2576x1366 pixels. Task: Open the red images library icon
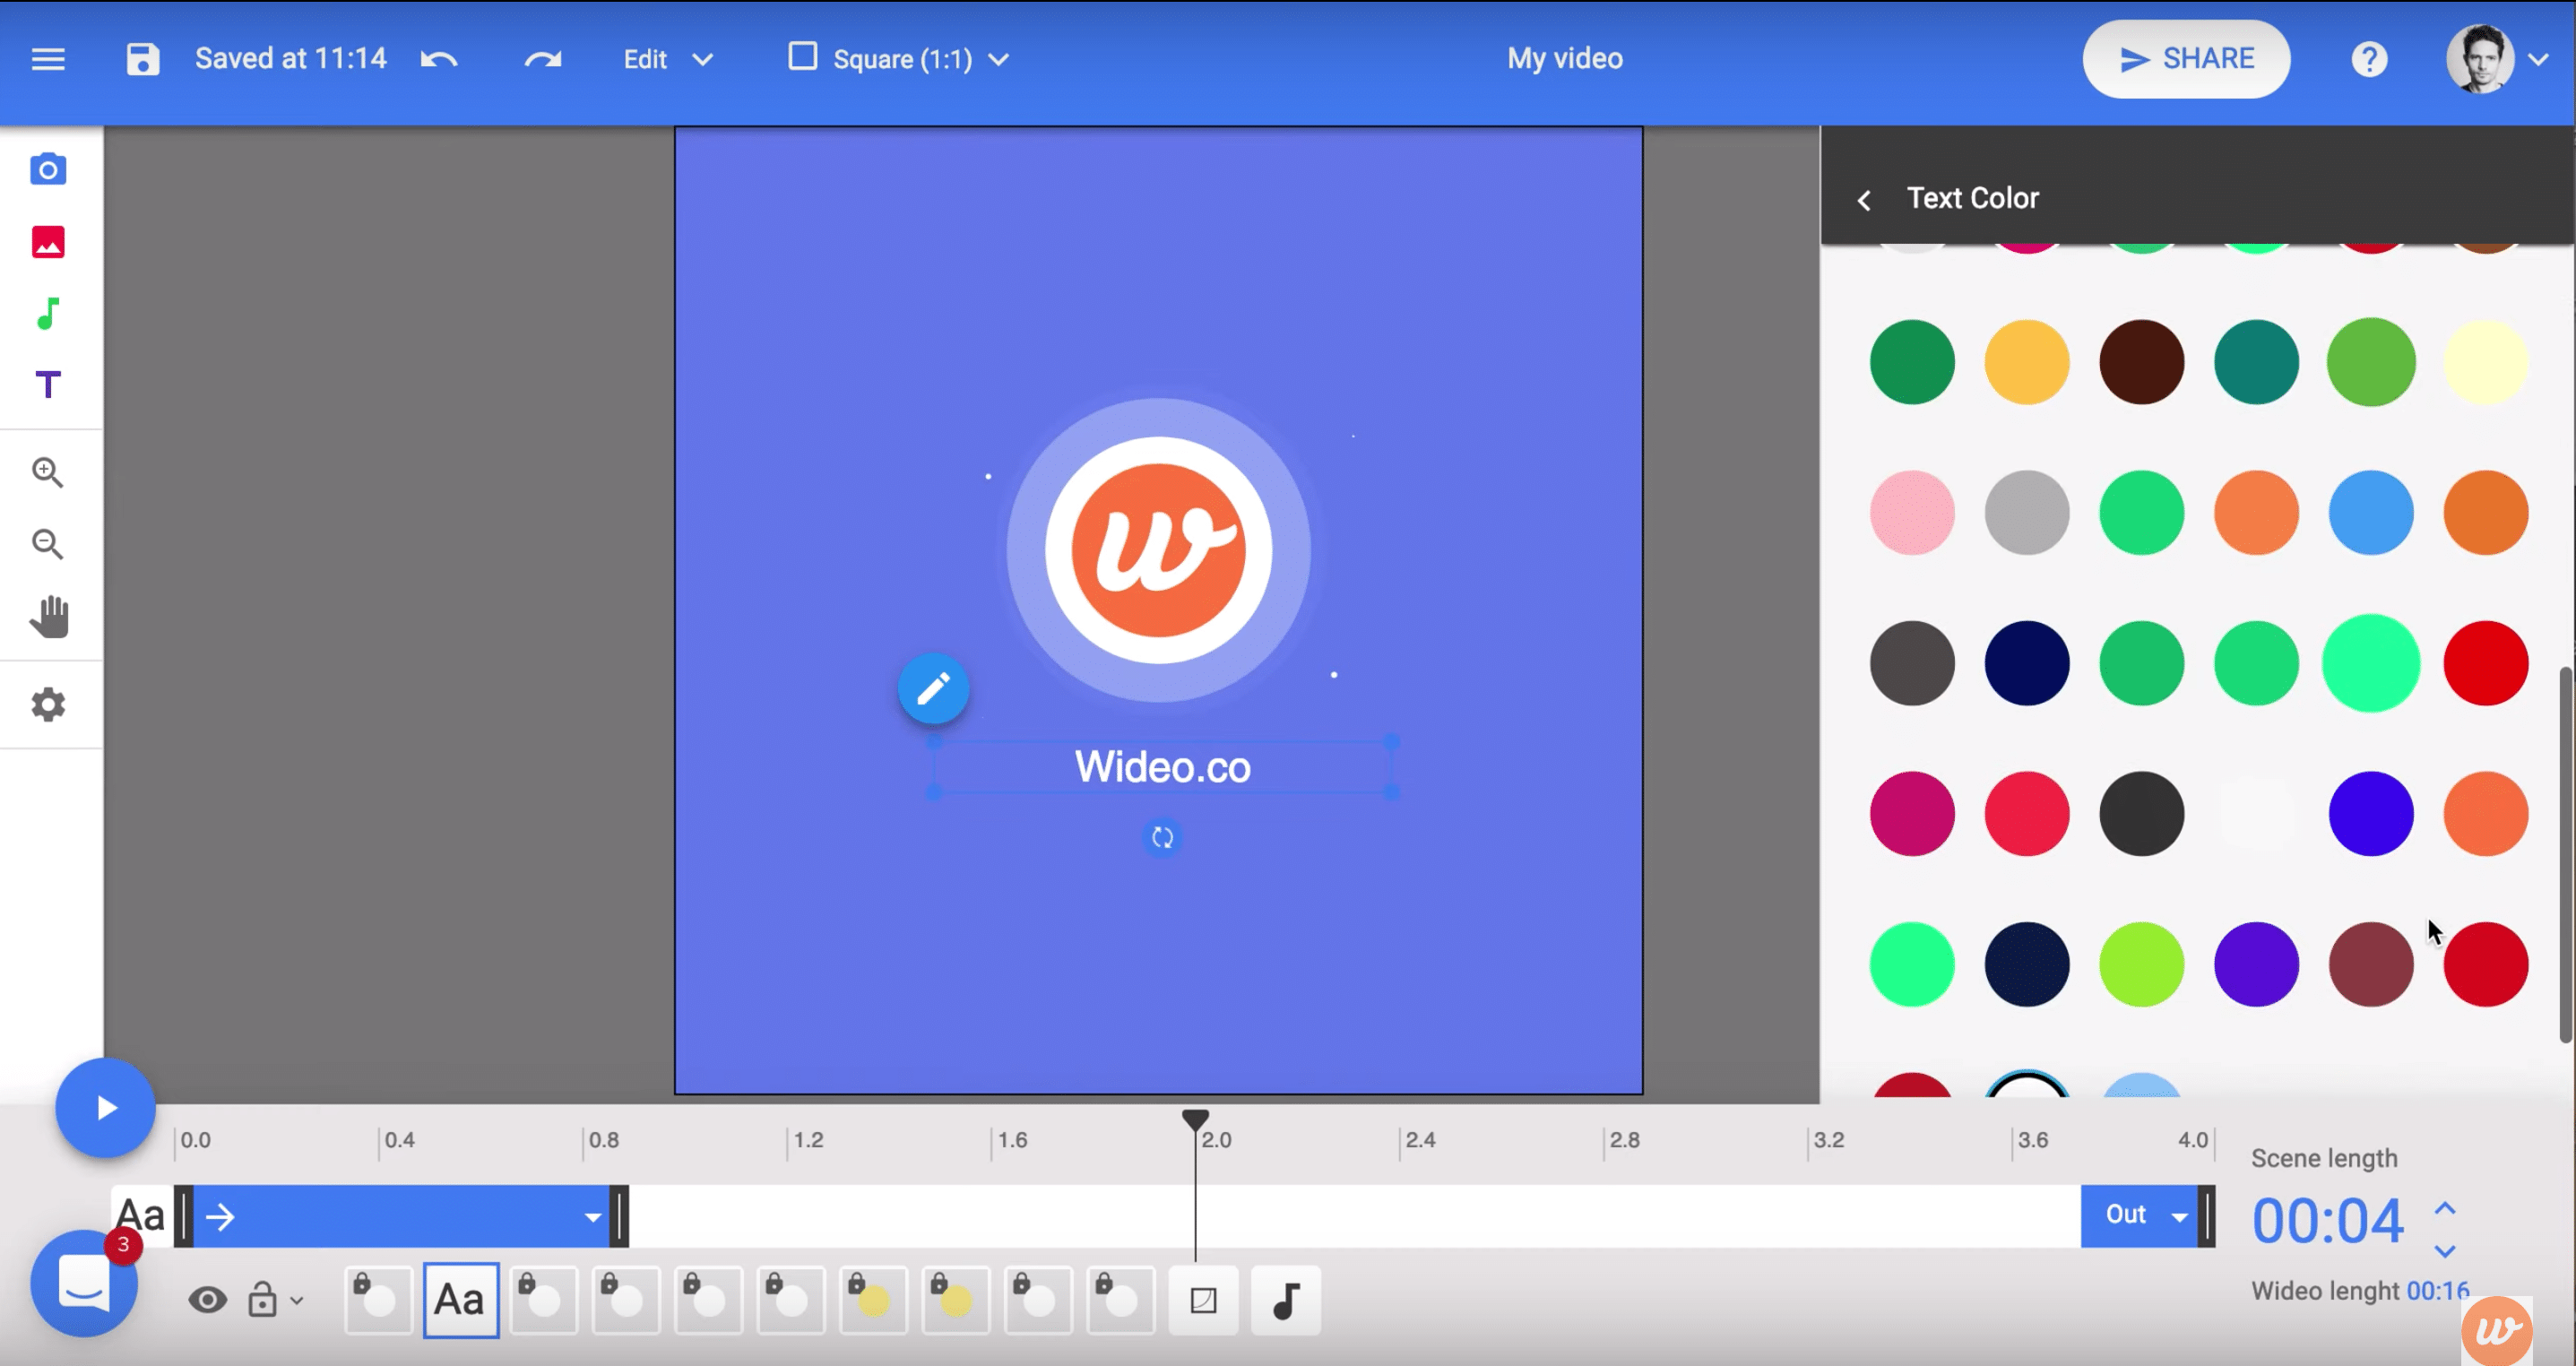click(48, 242)
